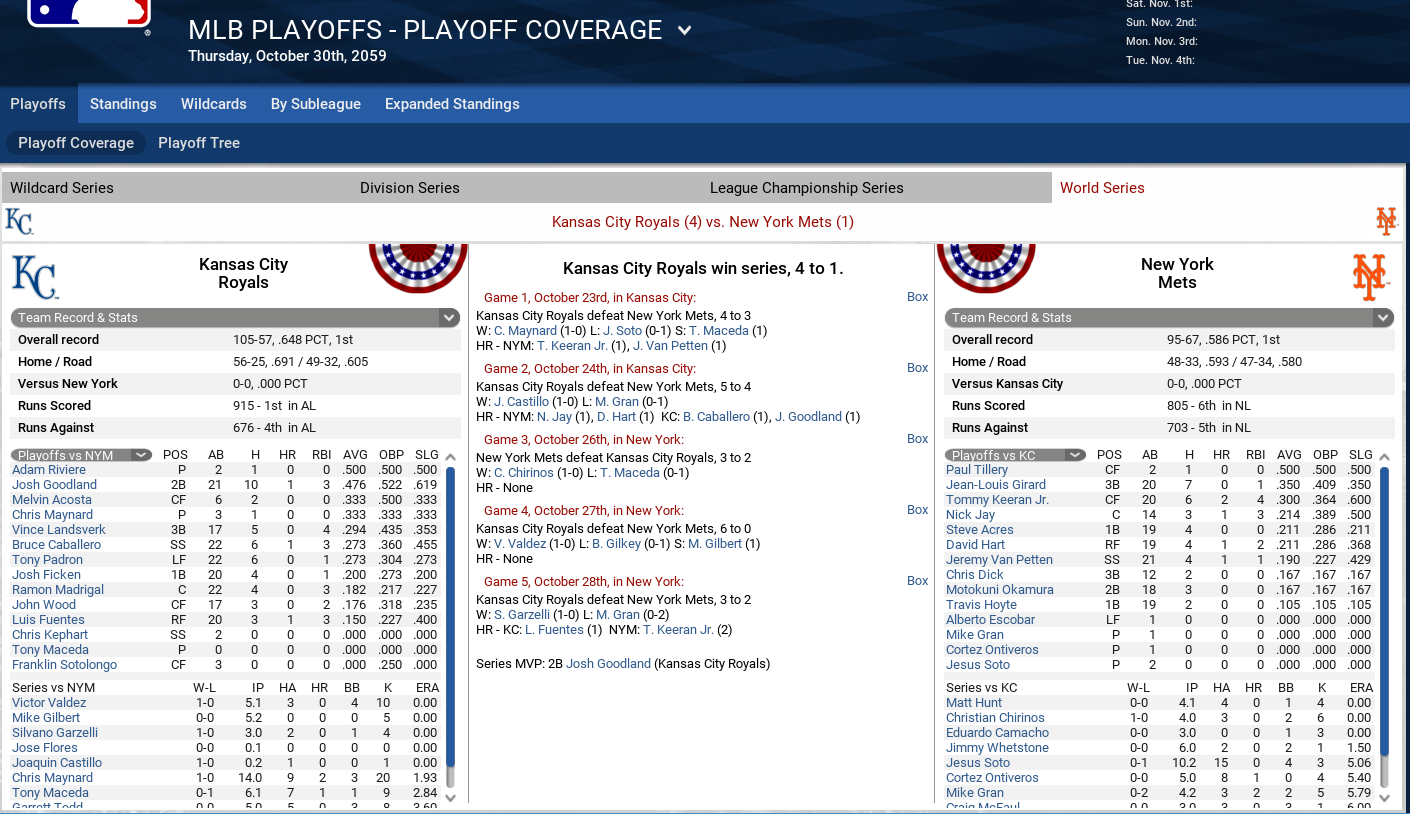
Task: Select the League Championship Series tab
Action: click(806, 188)
